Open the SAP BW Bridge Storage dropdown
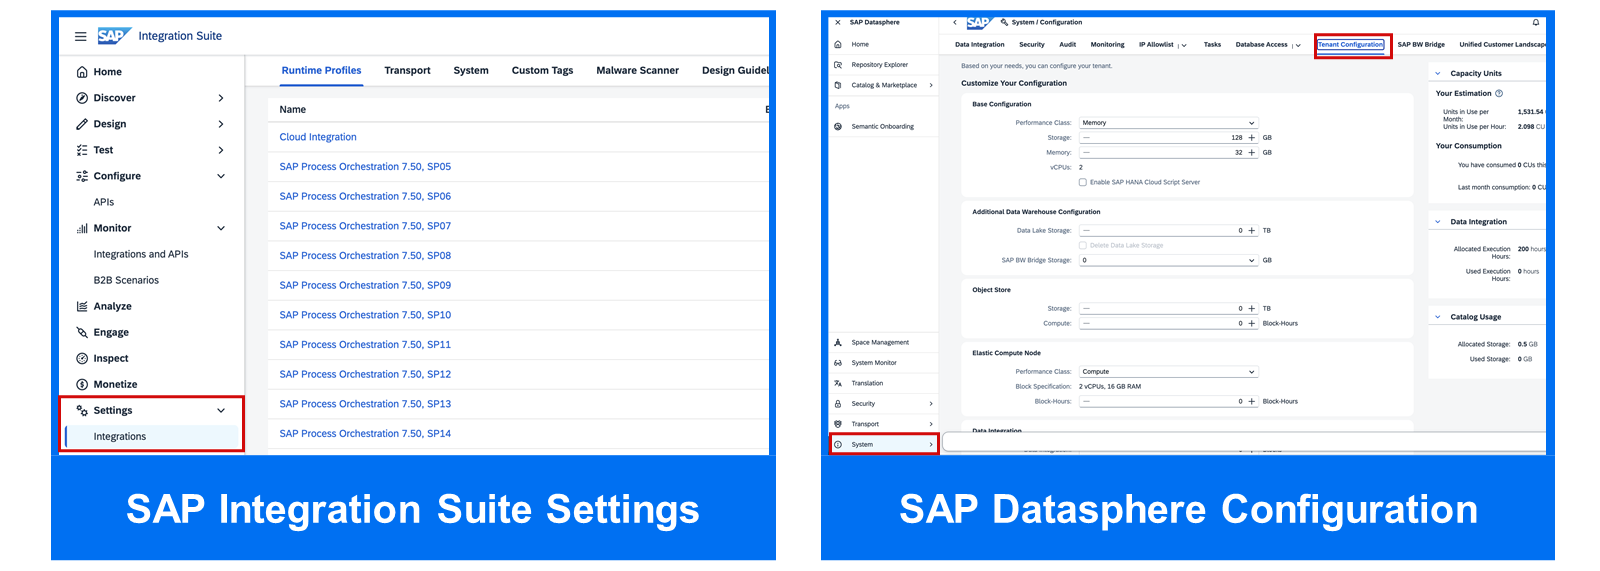Viewport: 1600px width, 571px height. [1168, 260]
